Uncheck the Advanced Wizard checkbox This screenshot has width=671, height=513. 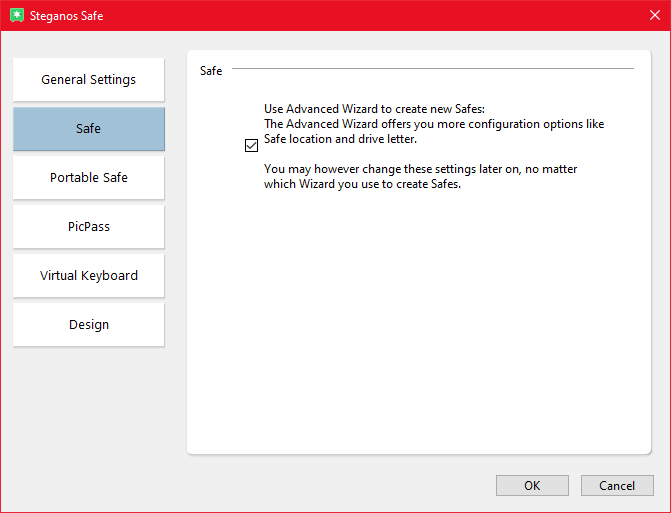point(251,145)
